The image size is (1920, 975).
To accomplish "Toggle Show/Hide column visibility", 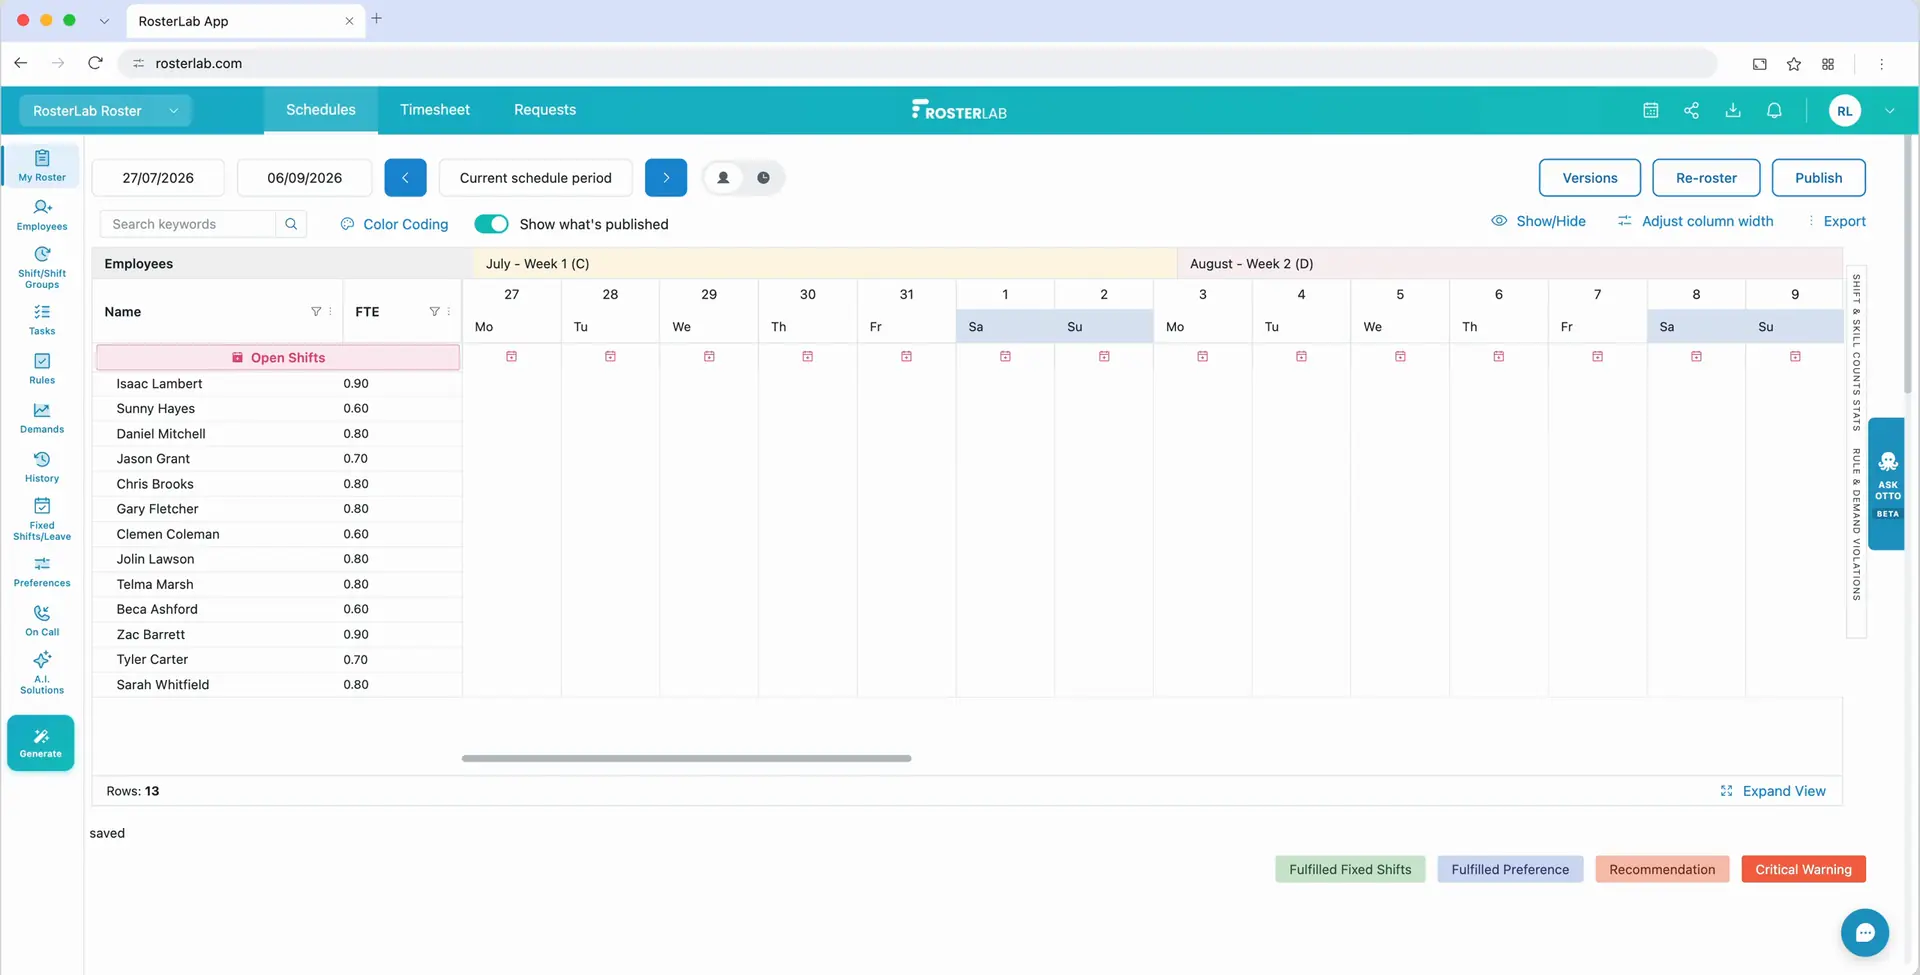I will click(1538, 221).
